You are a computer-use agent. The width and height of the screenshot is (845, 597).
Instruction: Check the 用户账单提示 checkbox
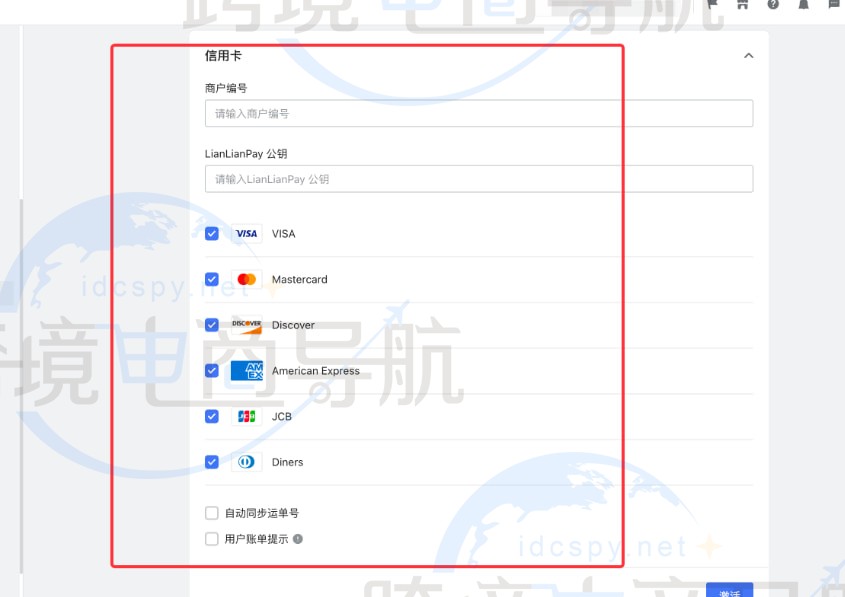tap(211, 539)
